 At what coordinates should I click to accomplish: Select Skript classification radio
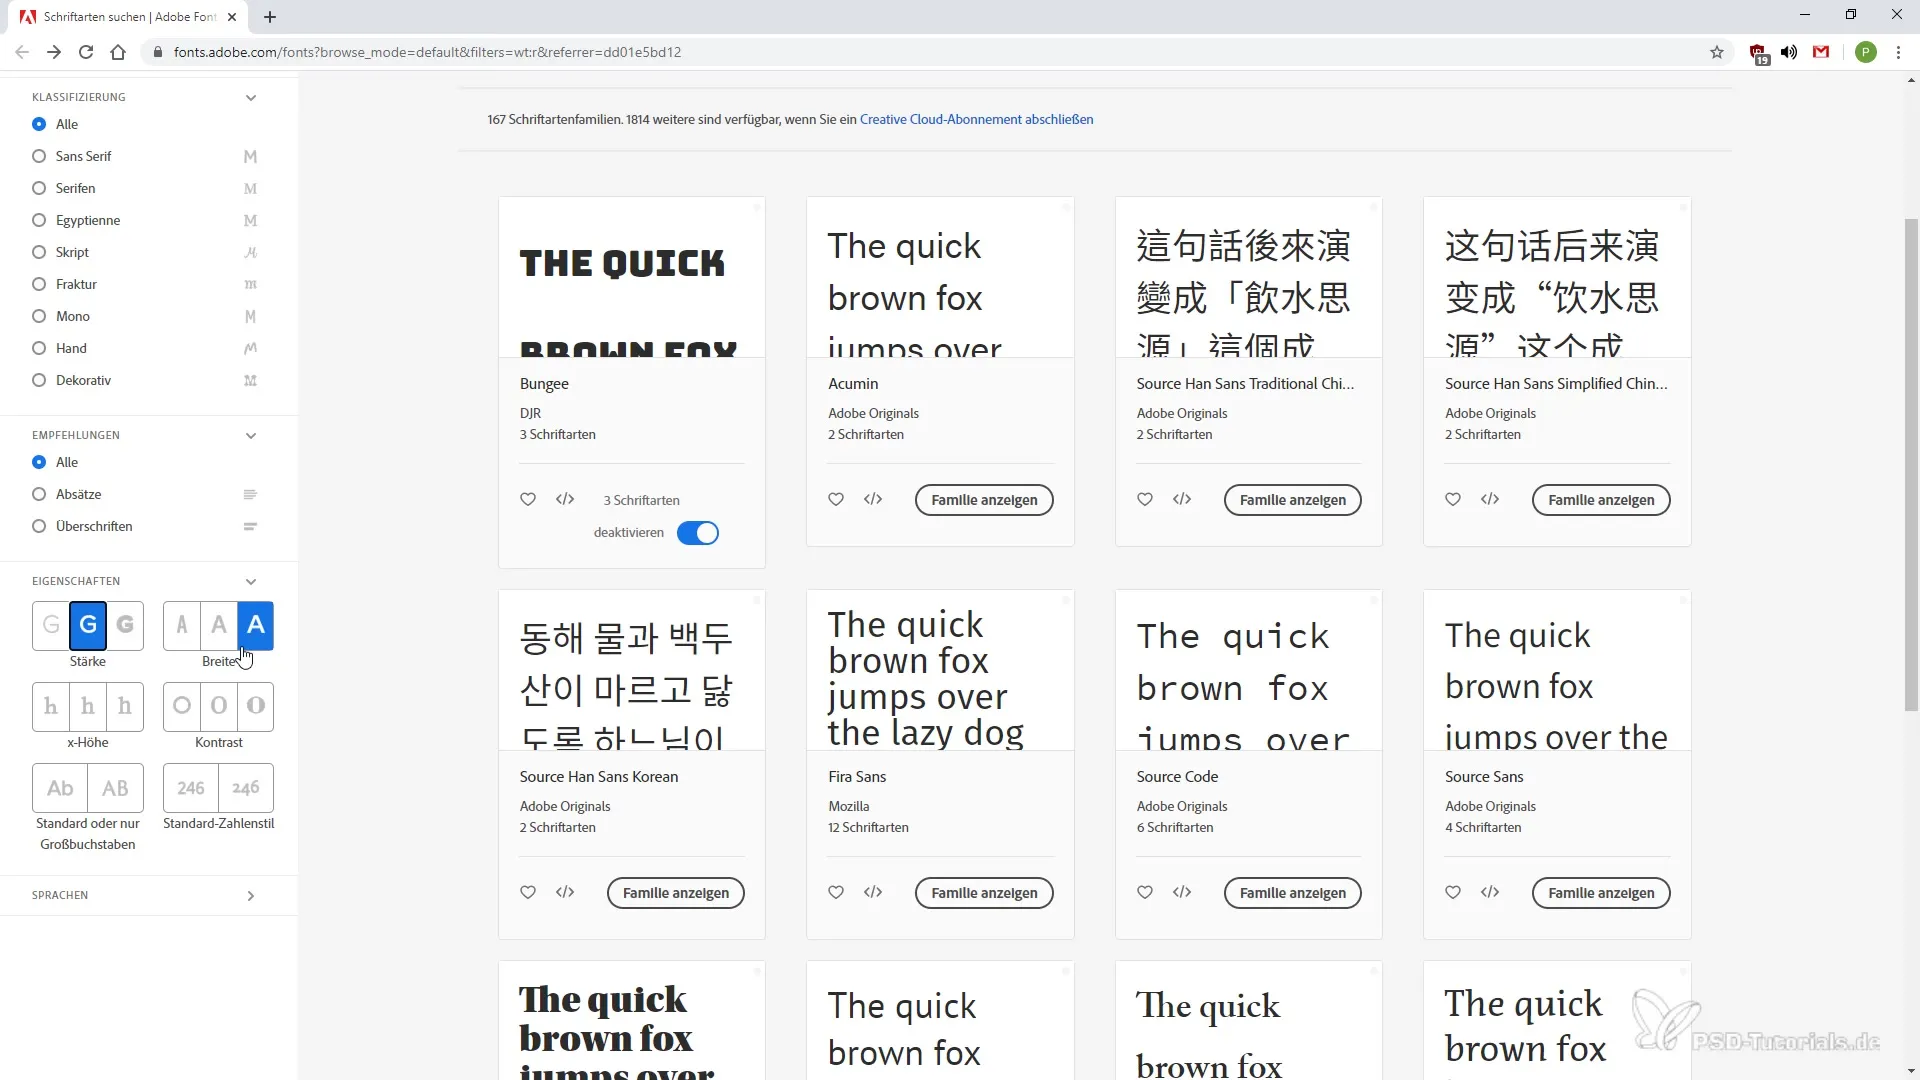[x=39, y=252]
